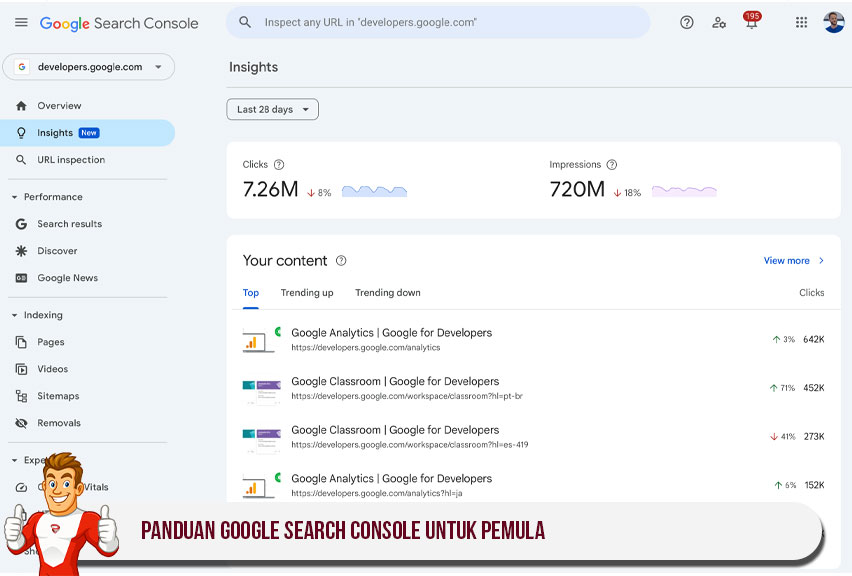Open the Google apps grid
This screenshot has height=576, width=852.
point(801,22)
